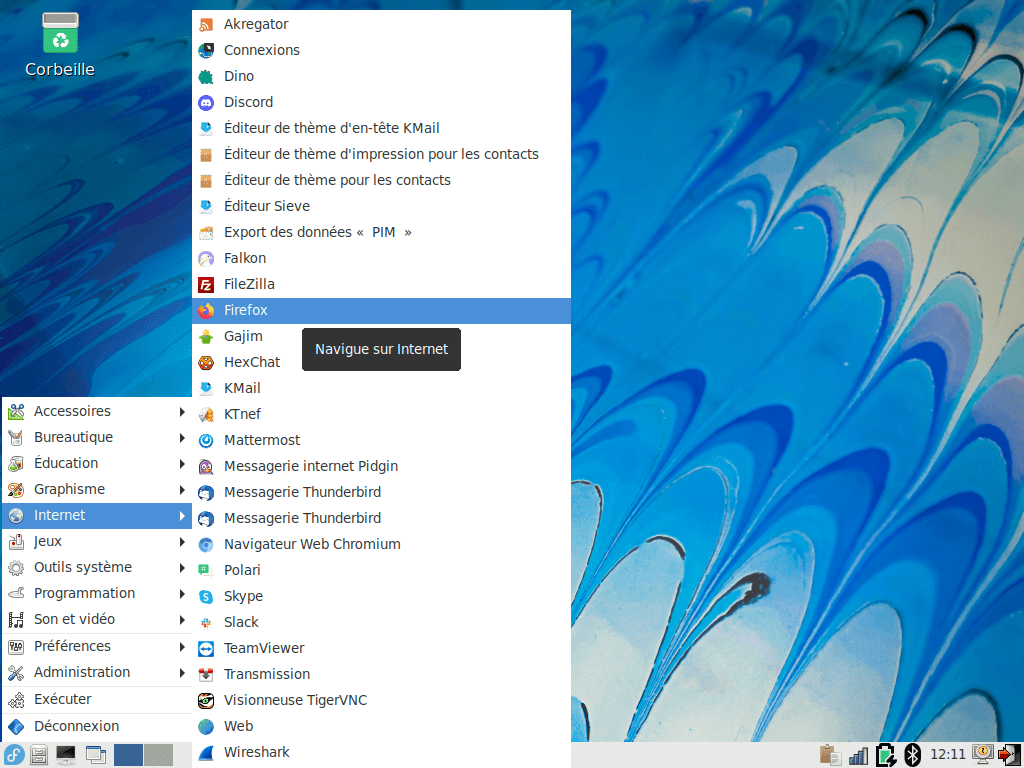Image resolution: width=1024 pixels, height=768 pixels.
Task: Launch Mattermost
Action: [x=381, y=441]
